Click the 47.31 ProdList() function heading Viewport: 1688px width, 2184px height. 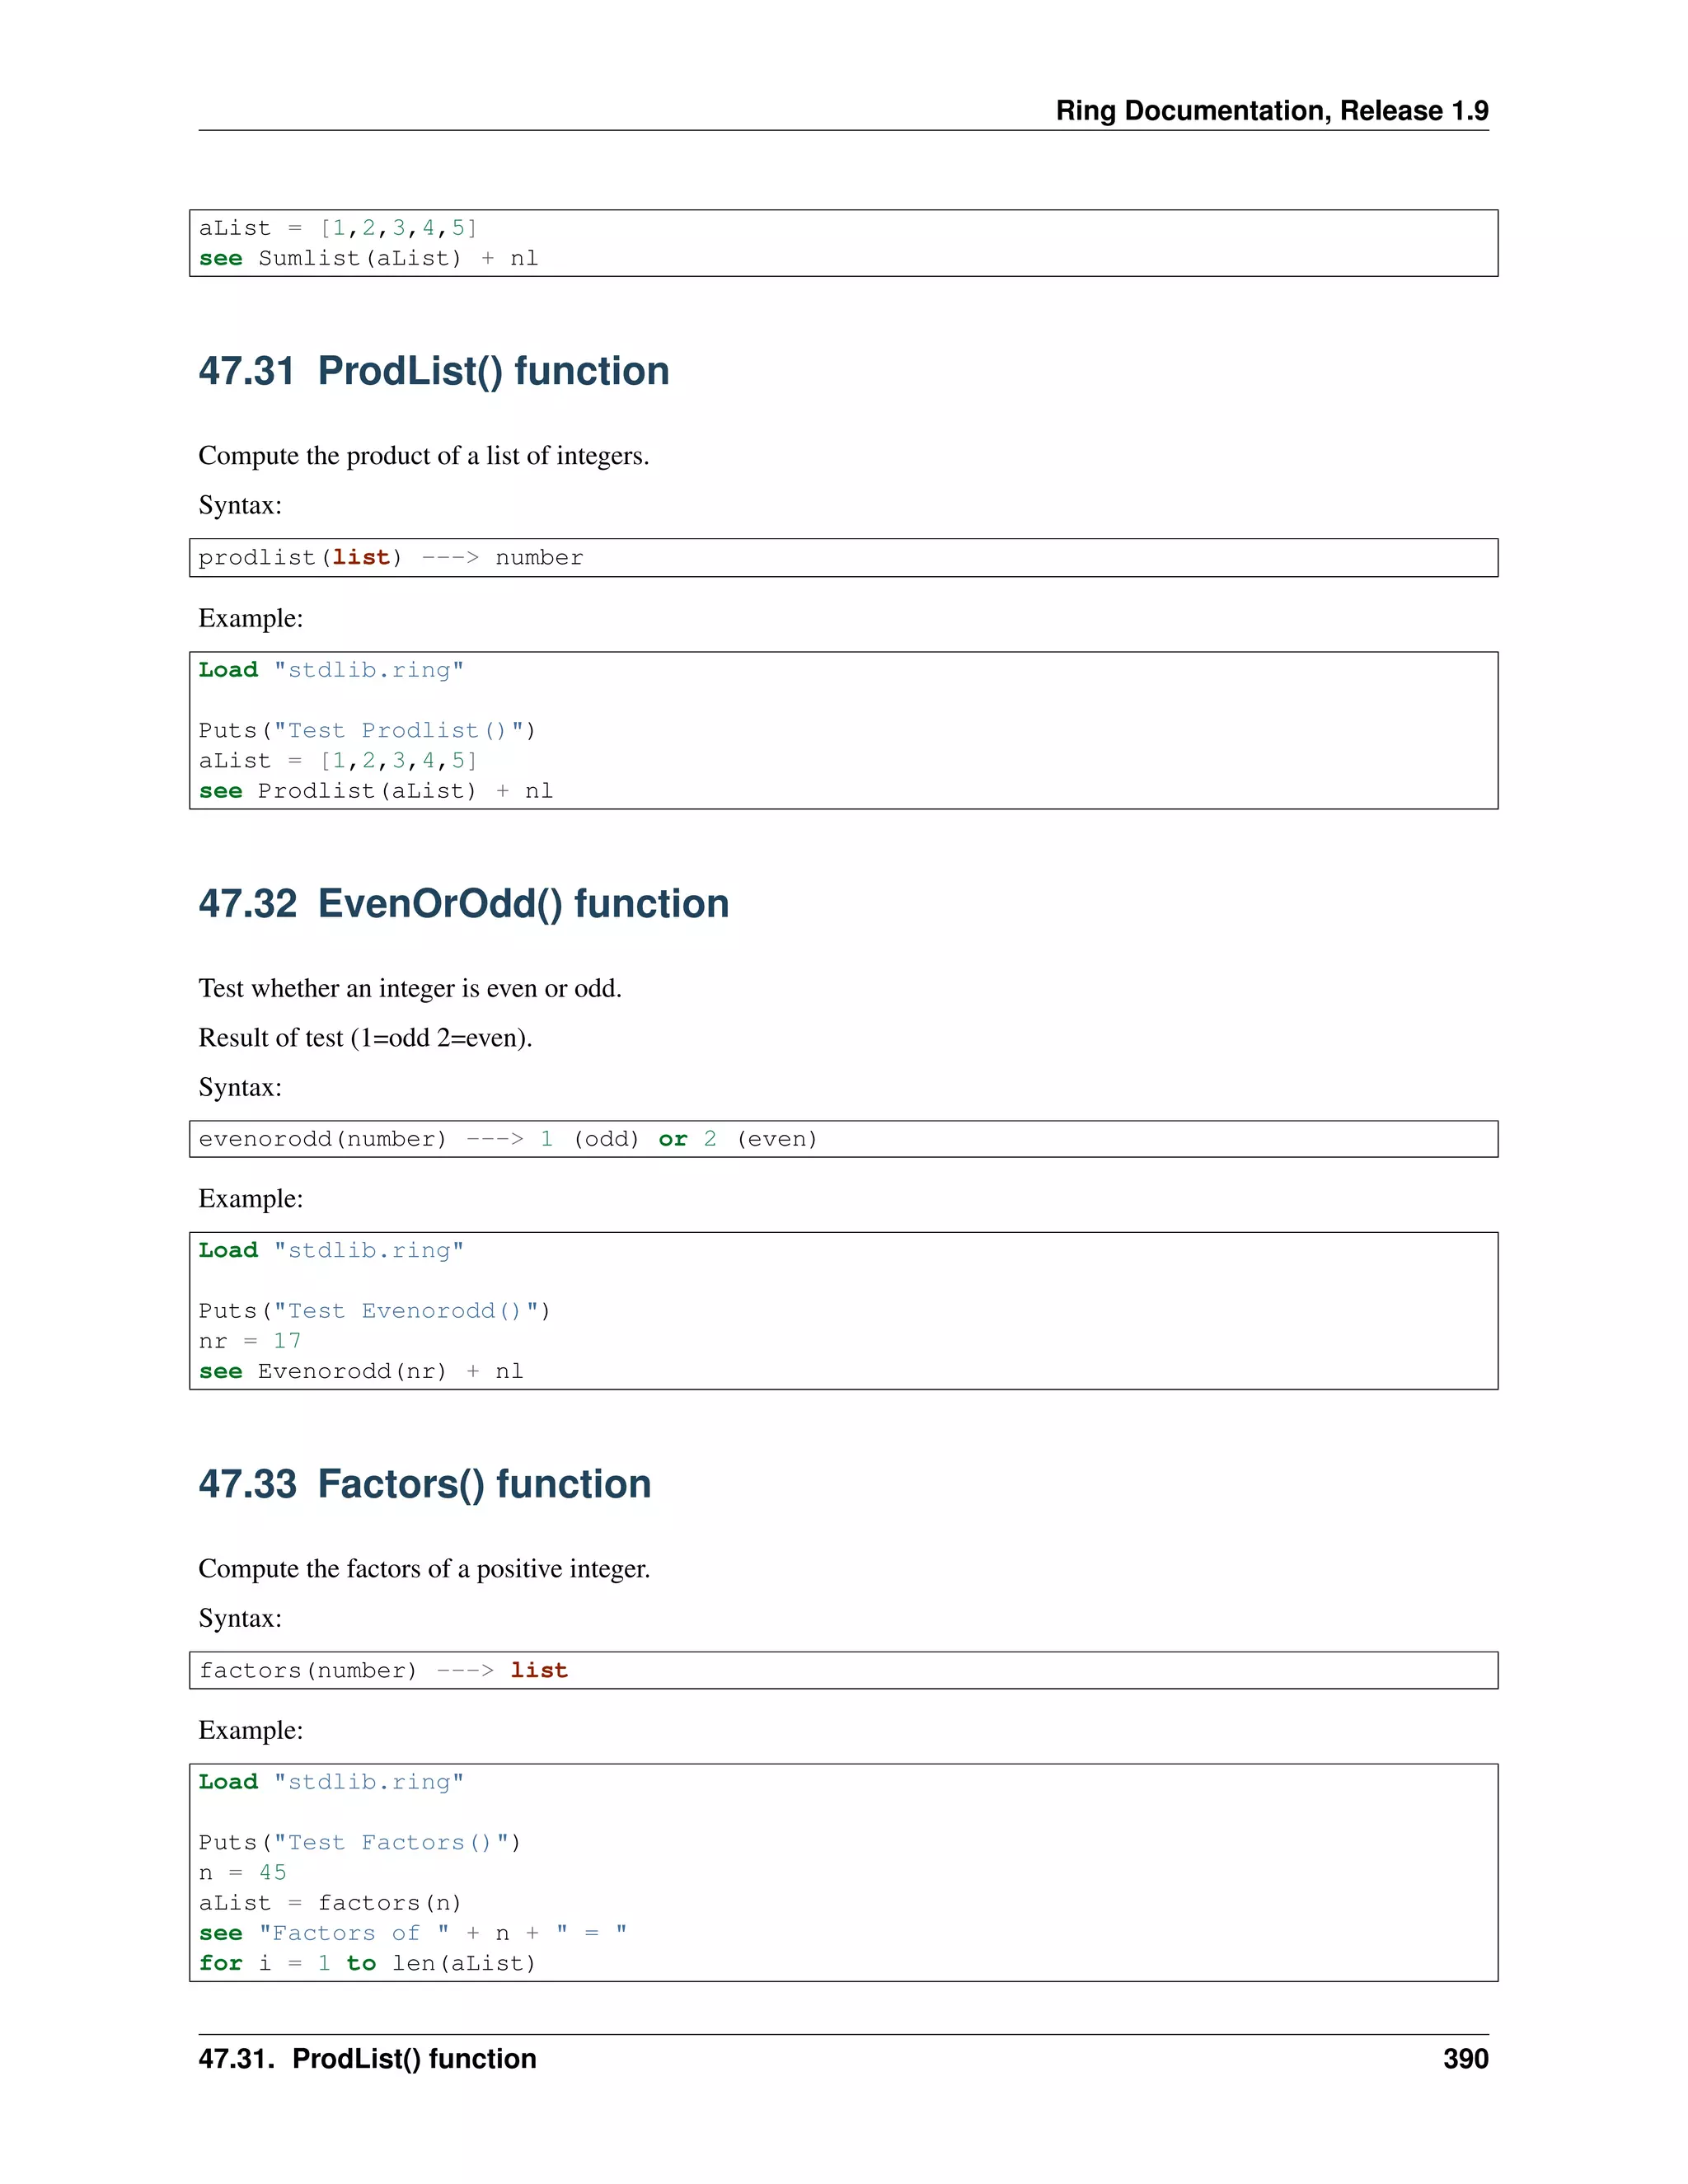(x=433, y=371)
